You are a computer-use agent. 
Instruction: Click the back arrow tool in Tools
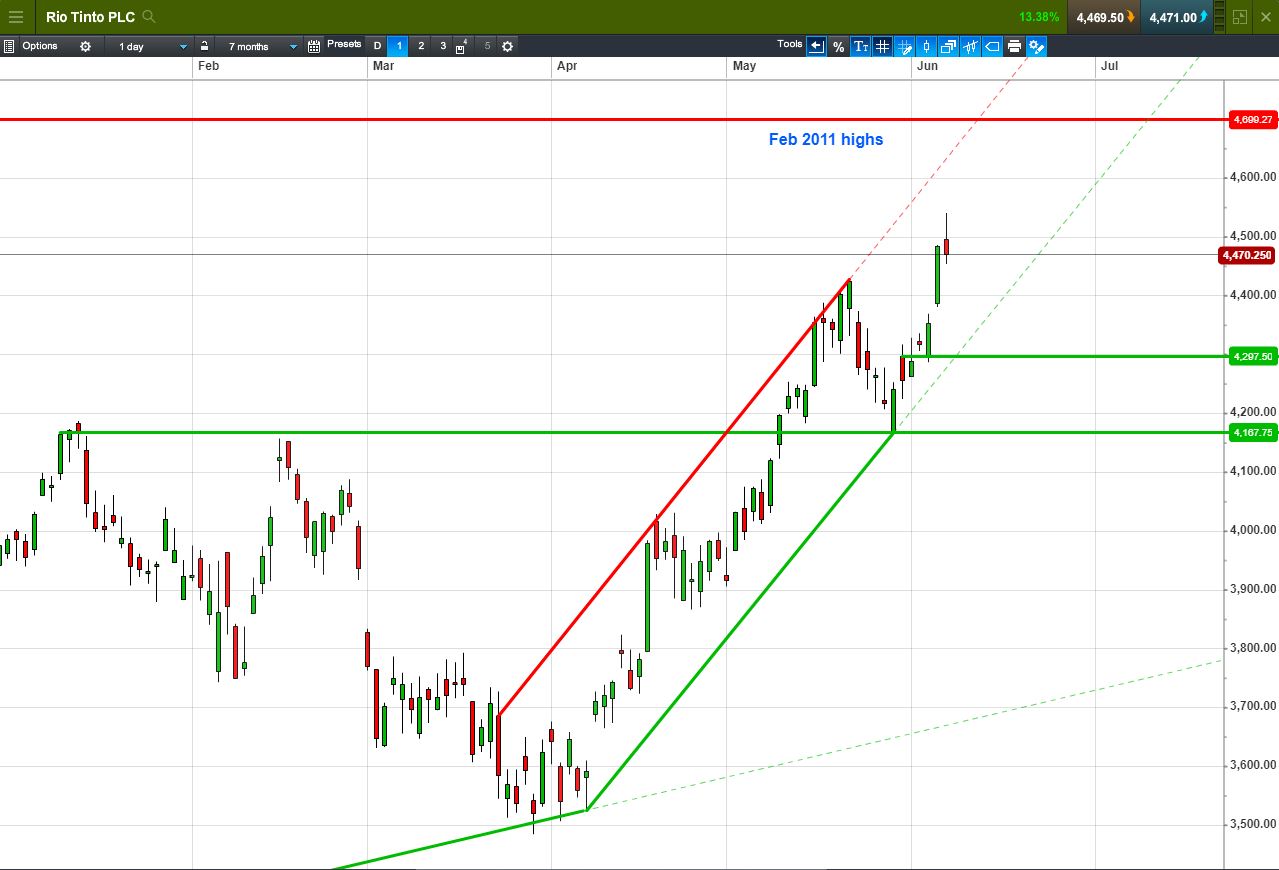coord(816,46)
